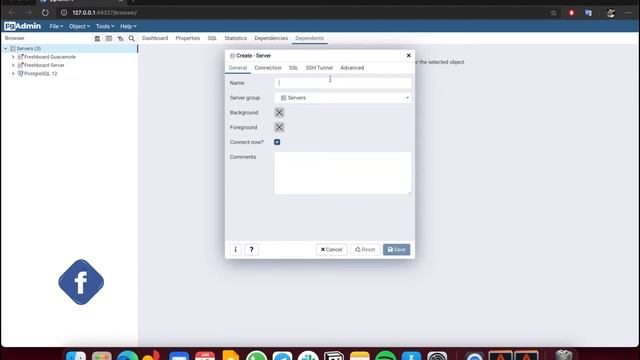
Task: Open the Dashboard tab
Action: pyautogui.click(x=155, y=38)
